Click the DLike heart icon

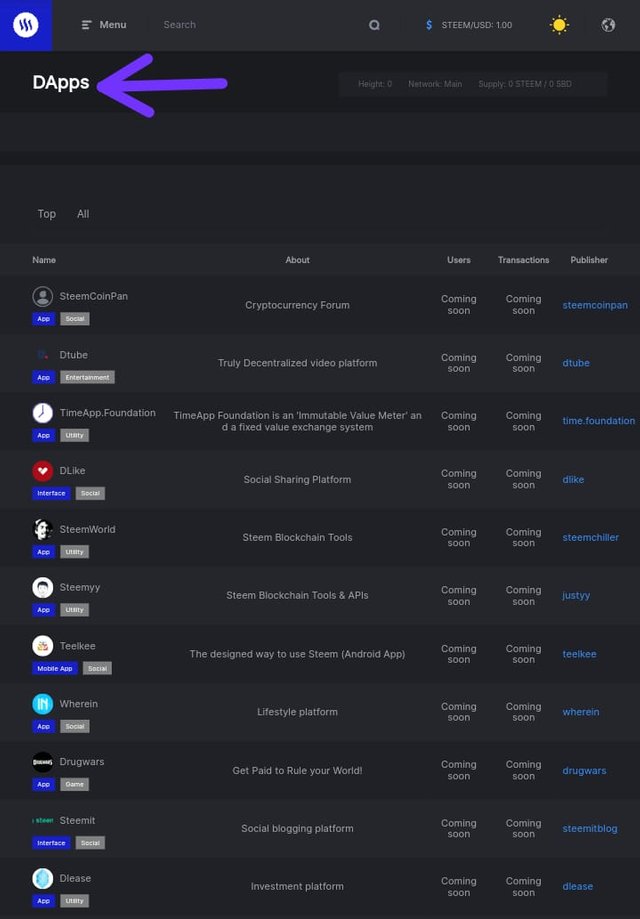pyautogui.click(x=43, y=471)
